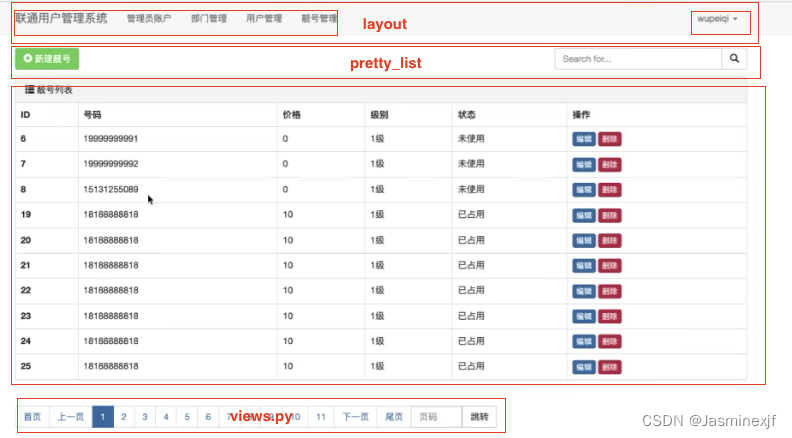
Task: Edit the row with ID 20
Action: click(x=584, y=240)
